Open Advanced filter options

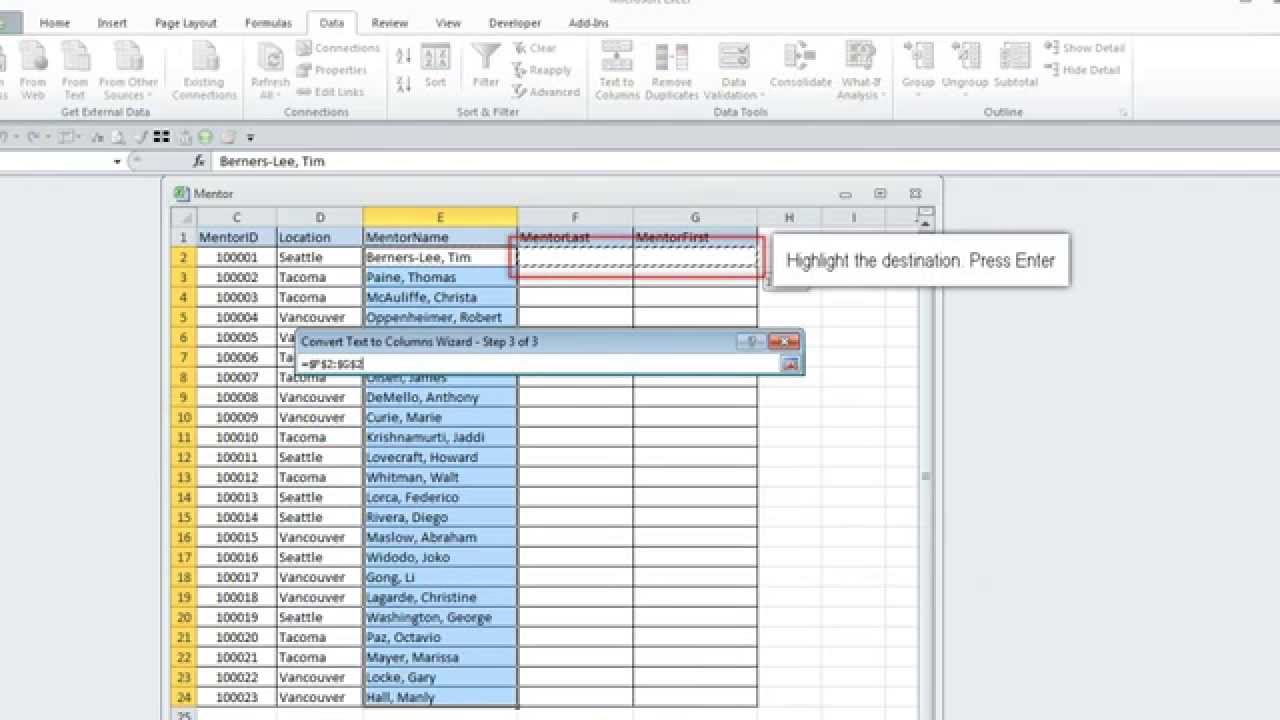tap(546, 92)
